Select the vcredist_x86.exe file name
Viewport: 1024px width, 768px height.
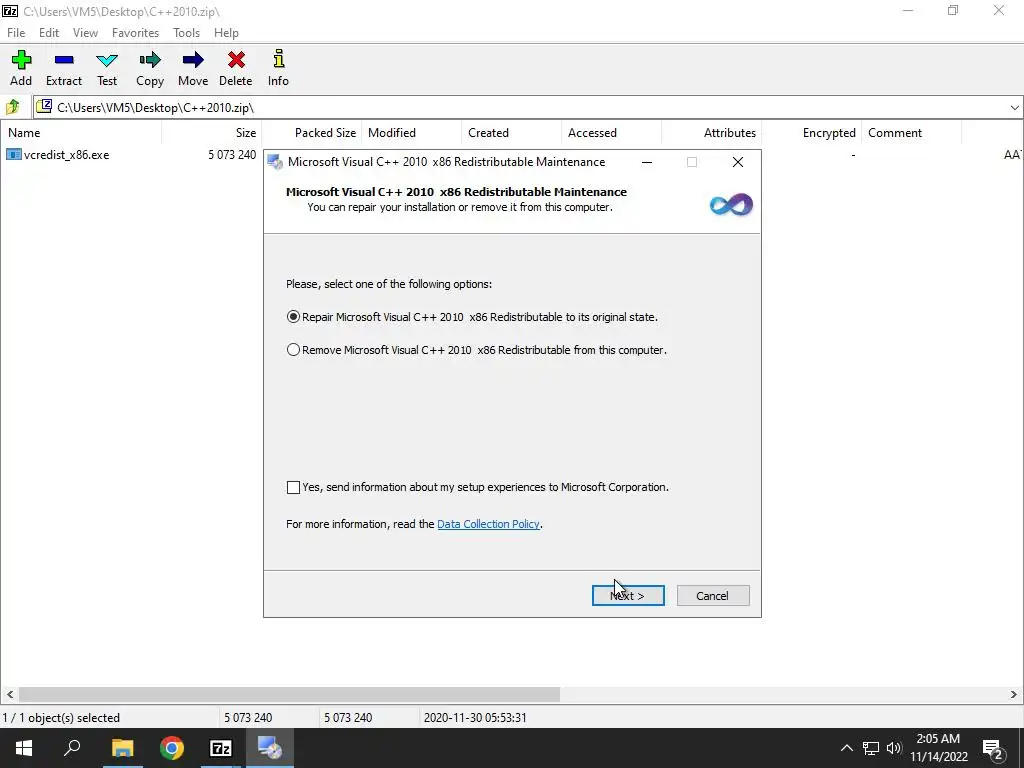[x=67, y=155]
